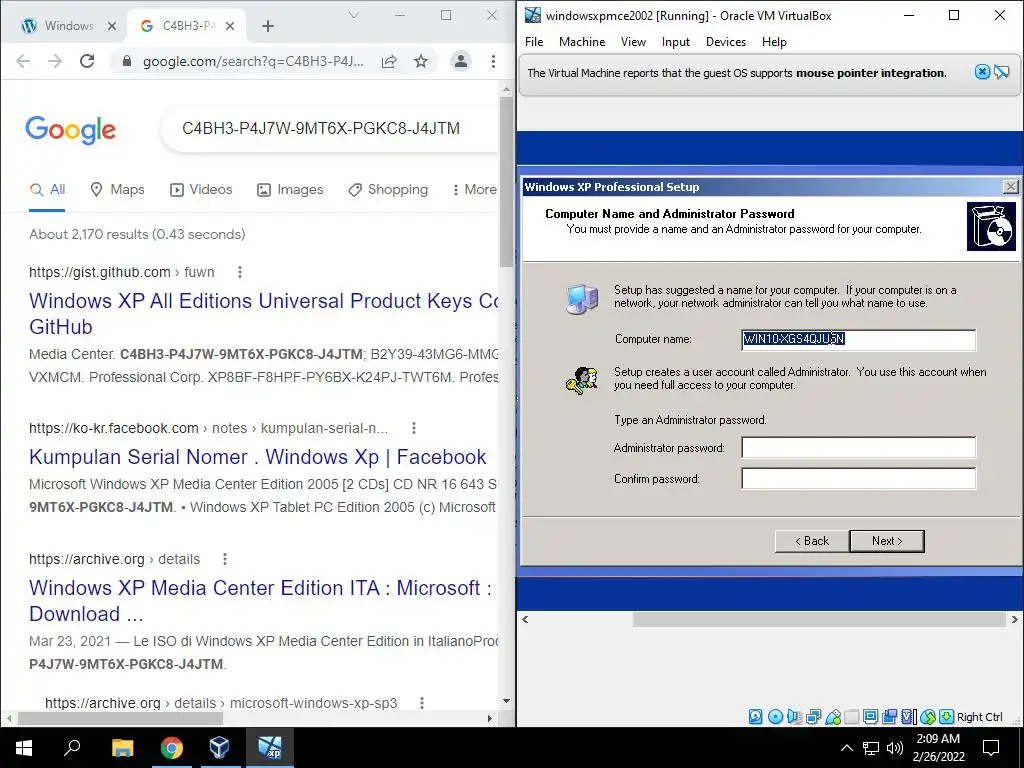Open options for archive.org details result
1024x768 pixels.
(x=225, y=559)
